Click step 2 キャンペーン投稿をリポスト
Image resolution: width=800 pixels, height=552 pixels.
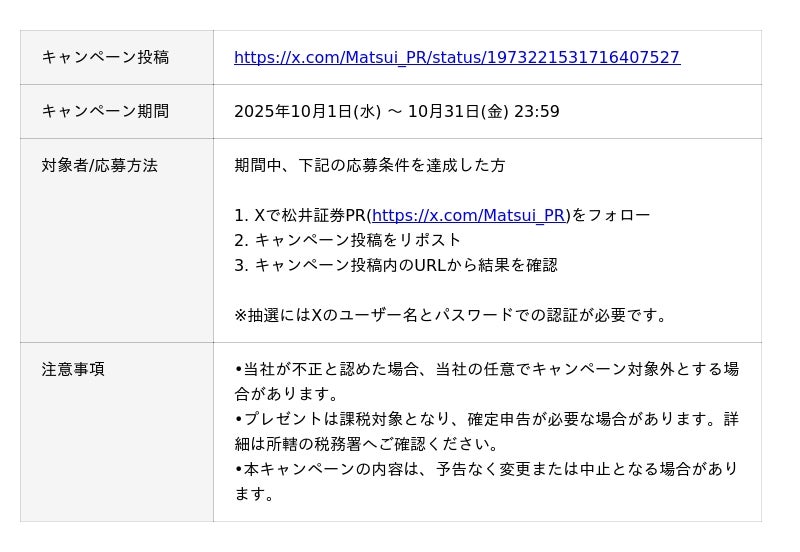click(x=348, y=241)
